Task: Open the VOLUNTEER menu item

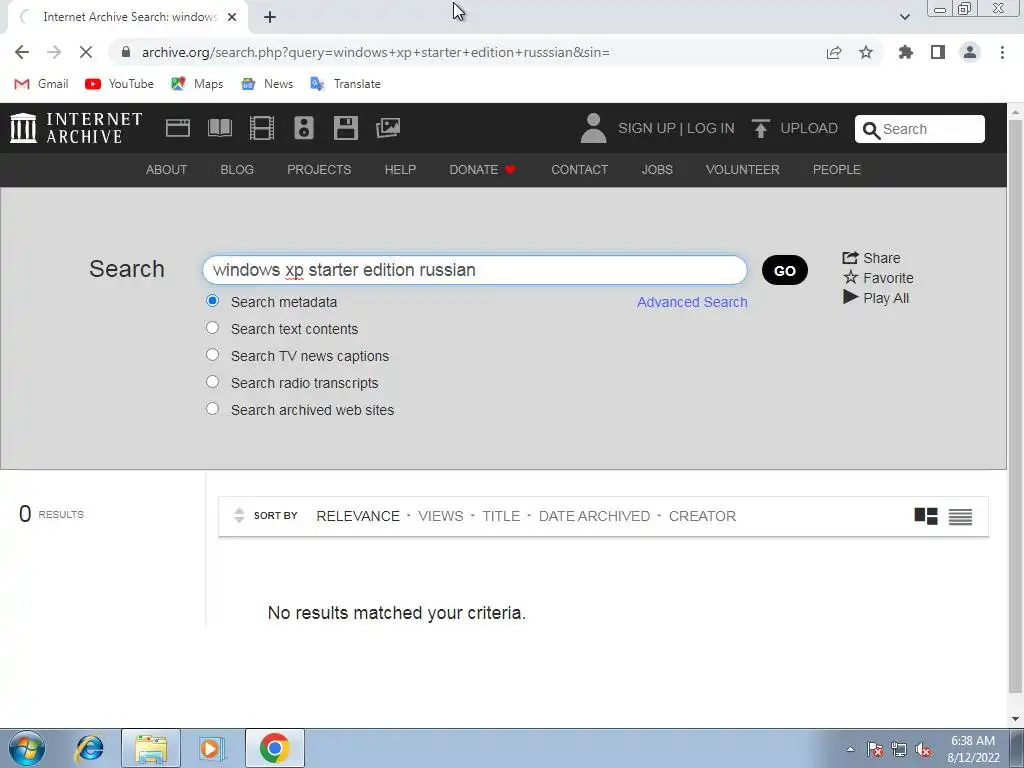Action: 743,170
